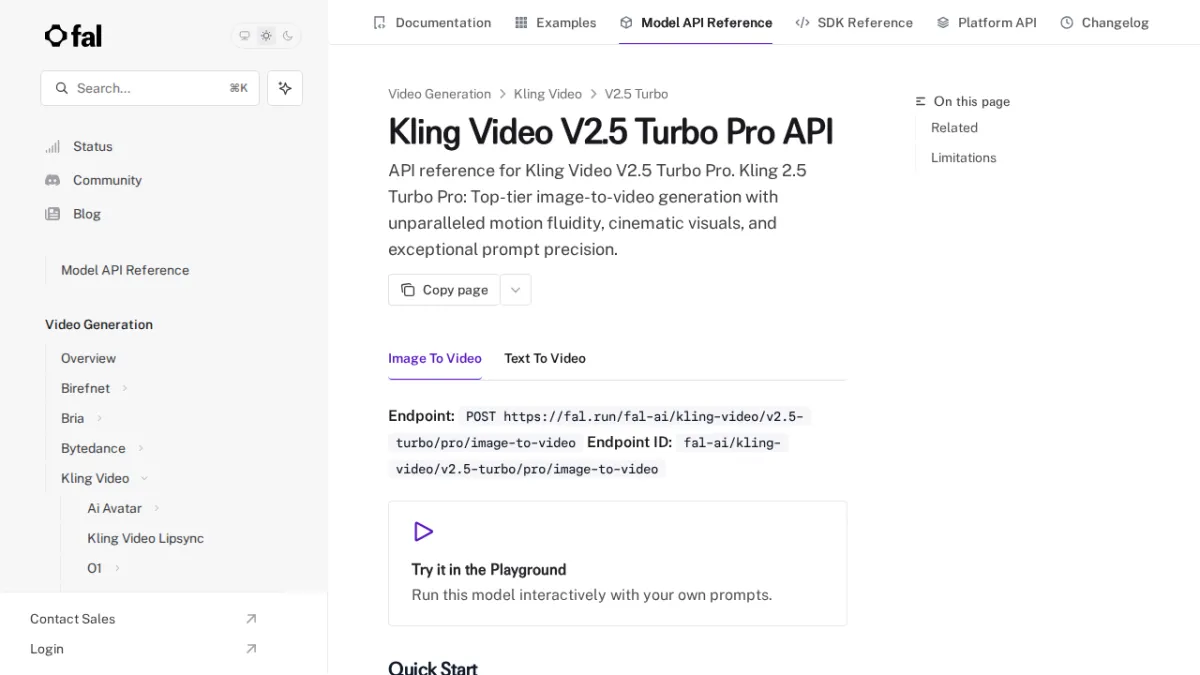Click the Kling Video V2.5 Turbo Pro API heading
This screenshot has width=1200, height=675.
(611, 132)
